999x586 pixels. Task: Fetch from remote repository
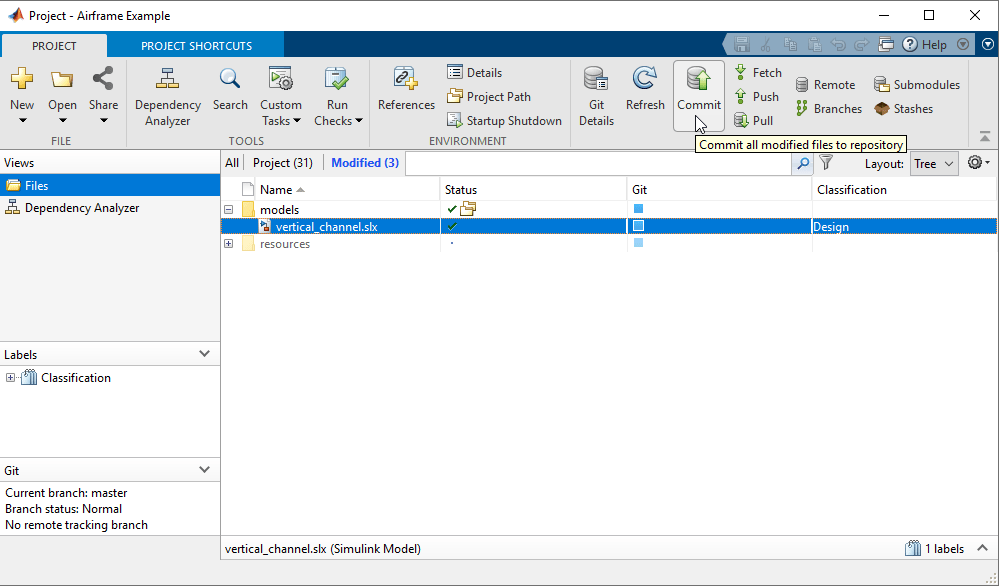point(758,73)
